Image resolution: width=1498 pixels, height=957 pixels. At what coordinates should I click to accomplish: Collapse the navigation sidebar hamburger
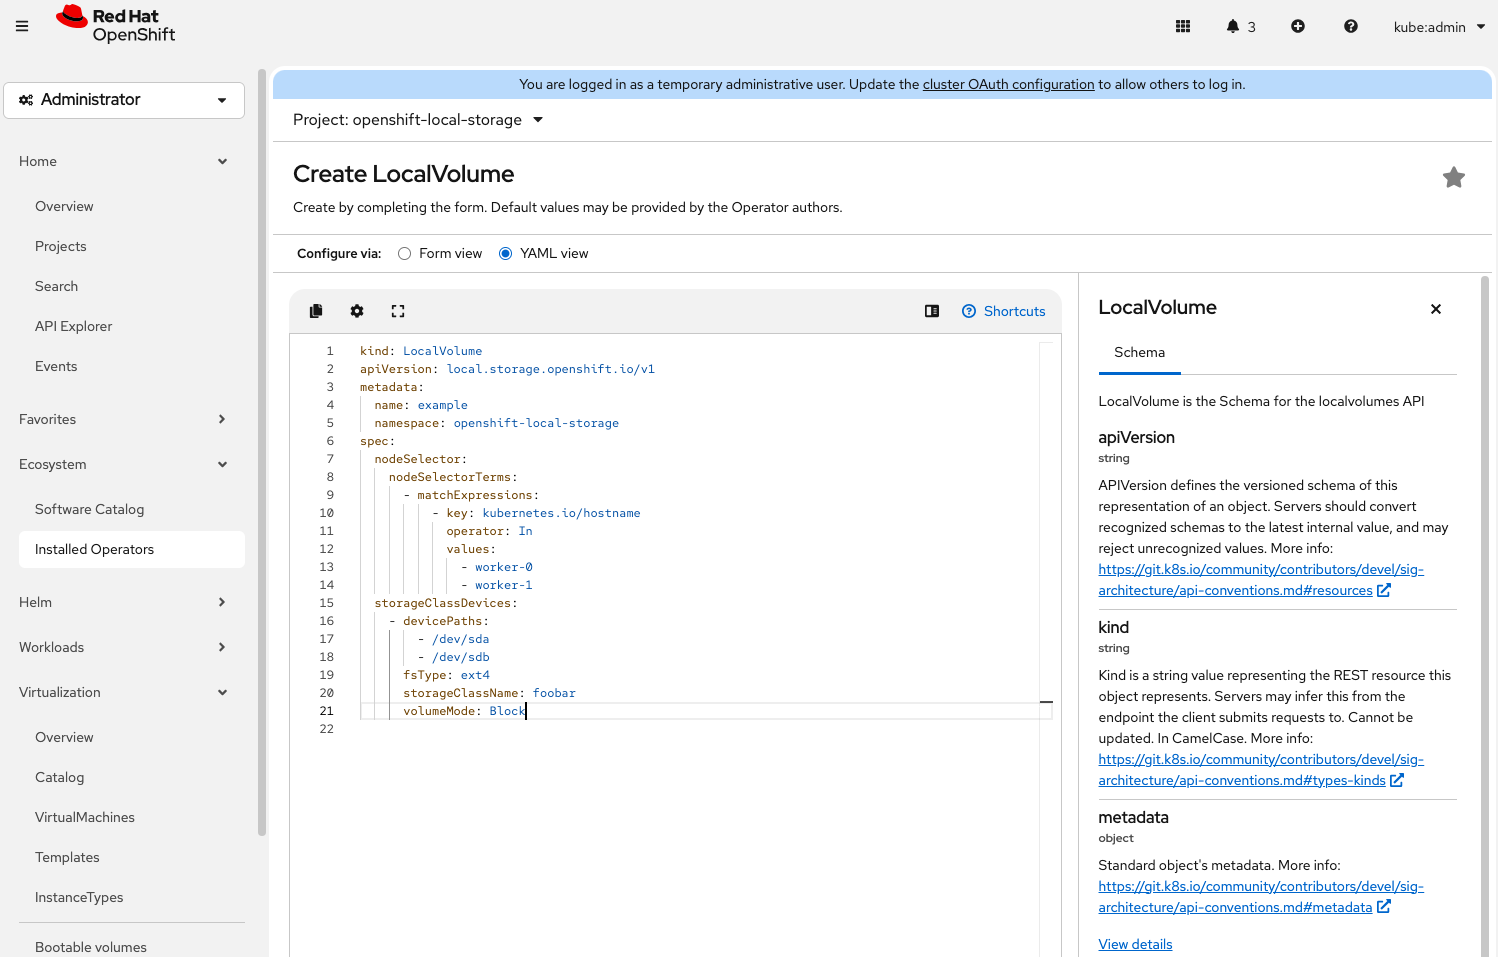(22, 26)
